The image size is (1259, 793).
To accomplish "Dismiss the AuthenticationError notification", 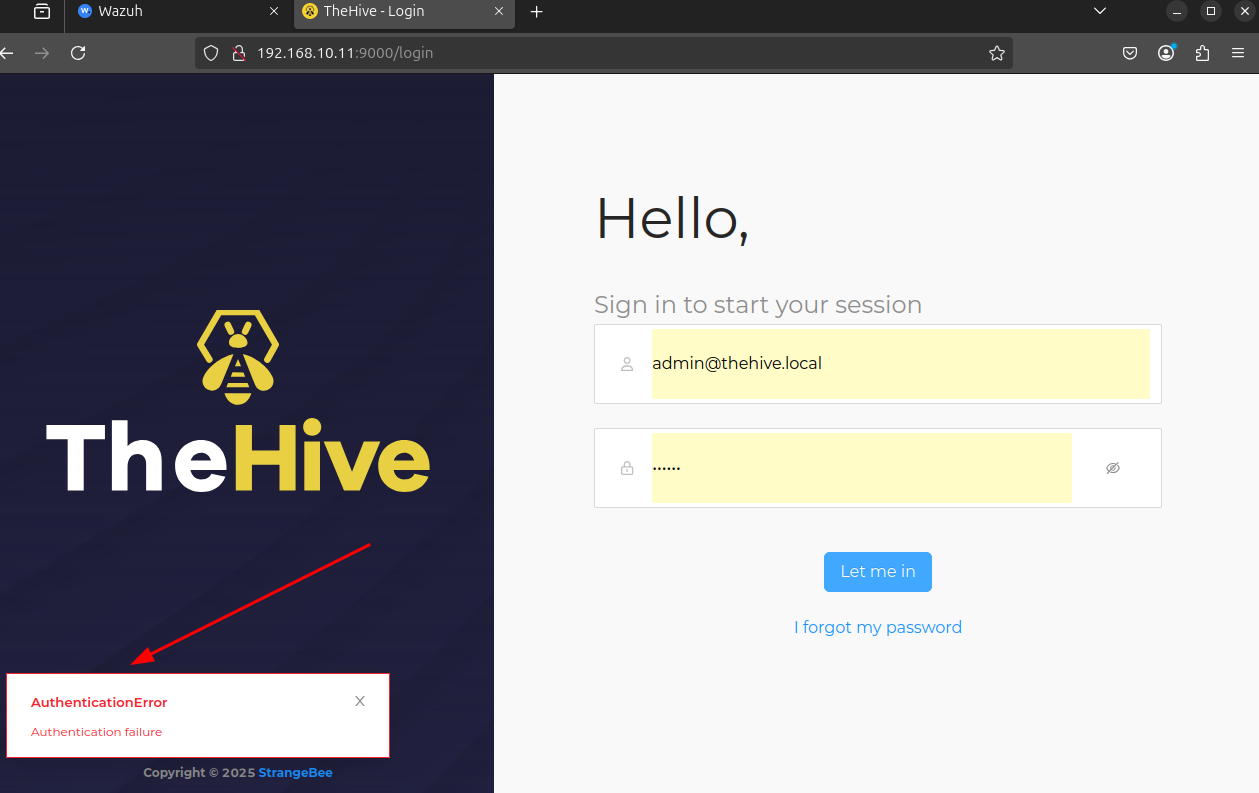I will 359,701.
